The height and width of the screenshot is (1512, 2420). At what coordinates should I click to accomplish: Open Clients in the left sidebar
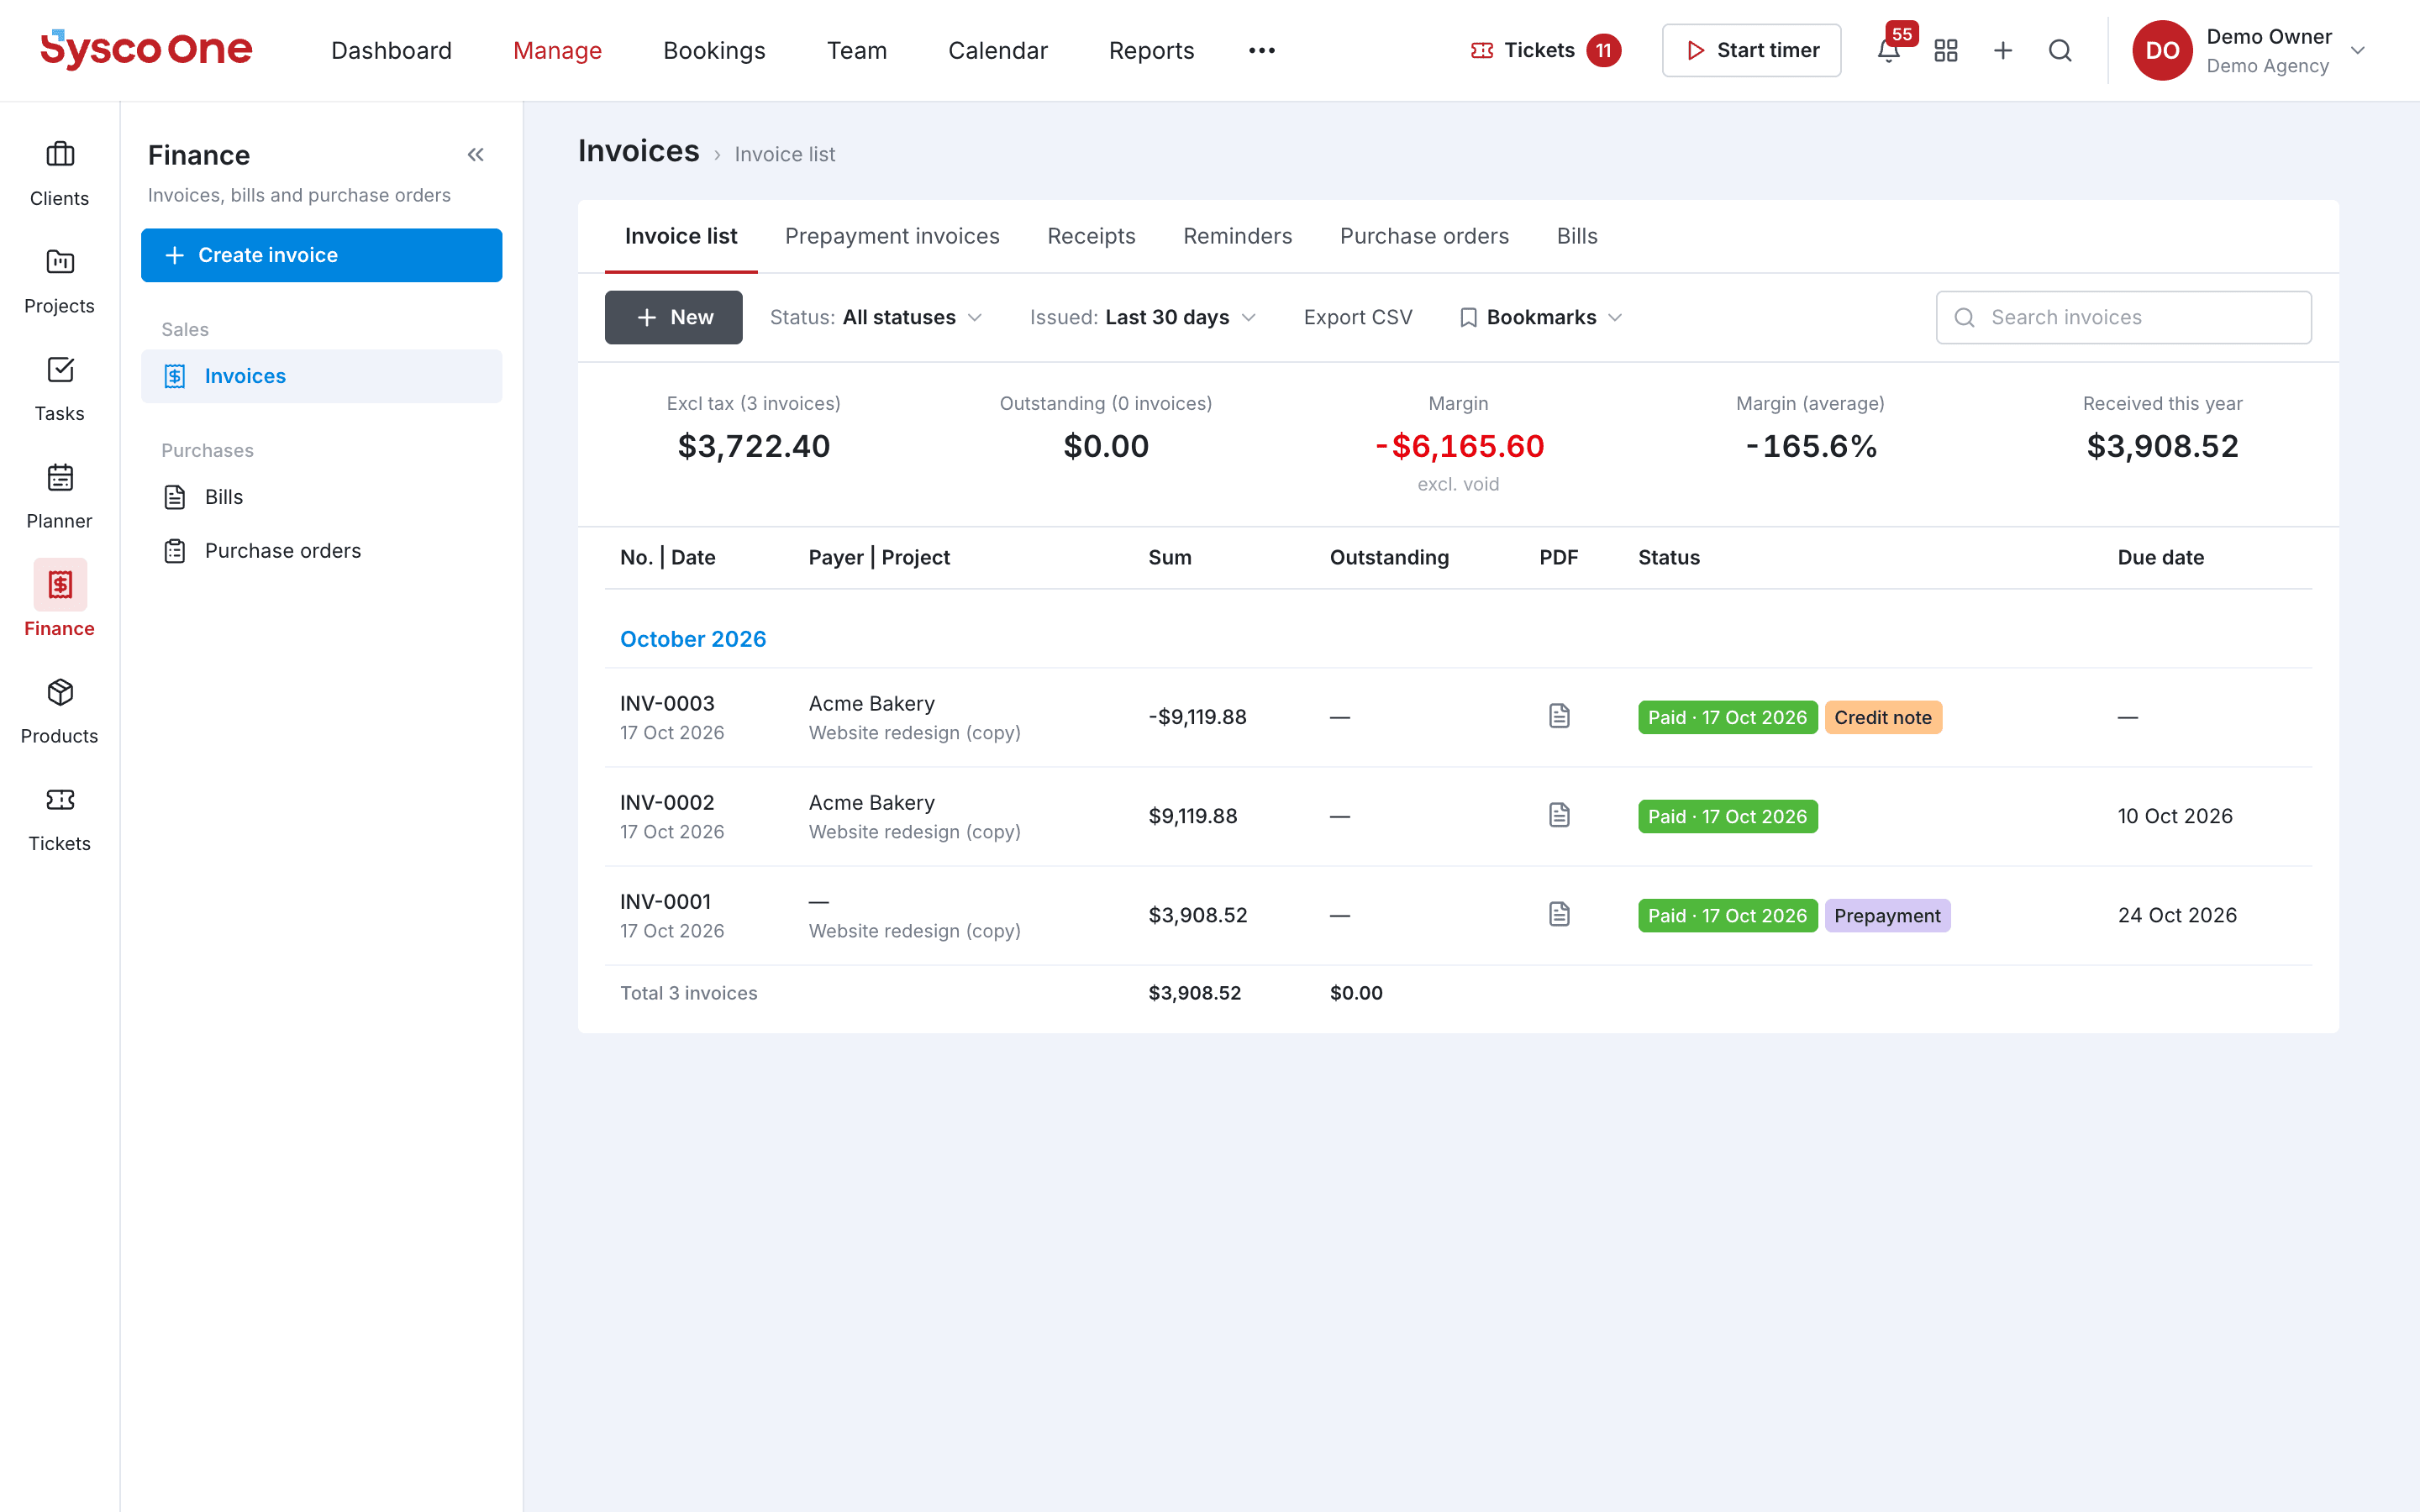pyautogui.click(x=60, y=174)
